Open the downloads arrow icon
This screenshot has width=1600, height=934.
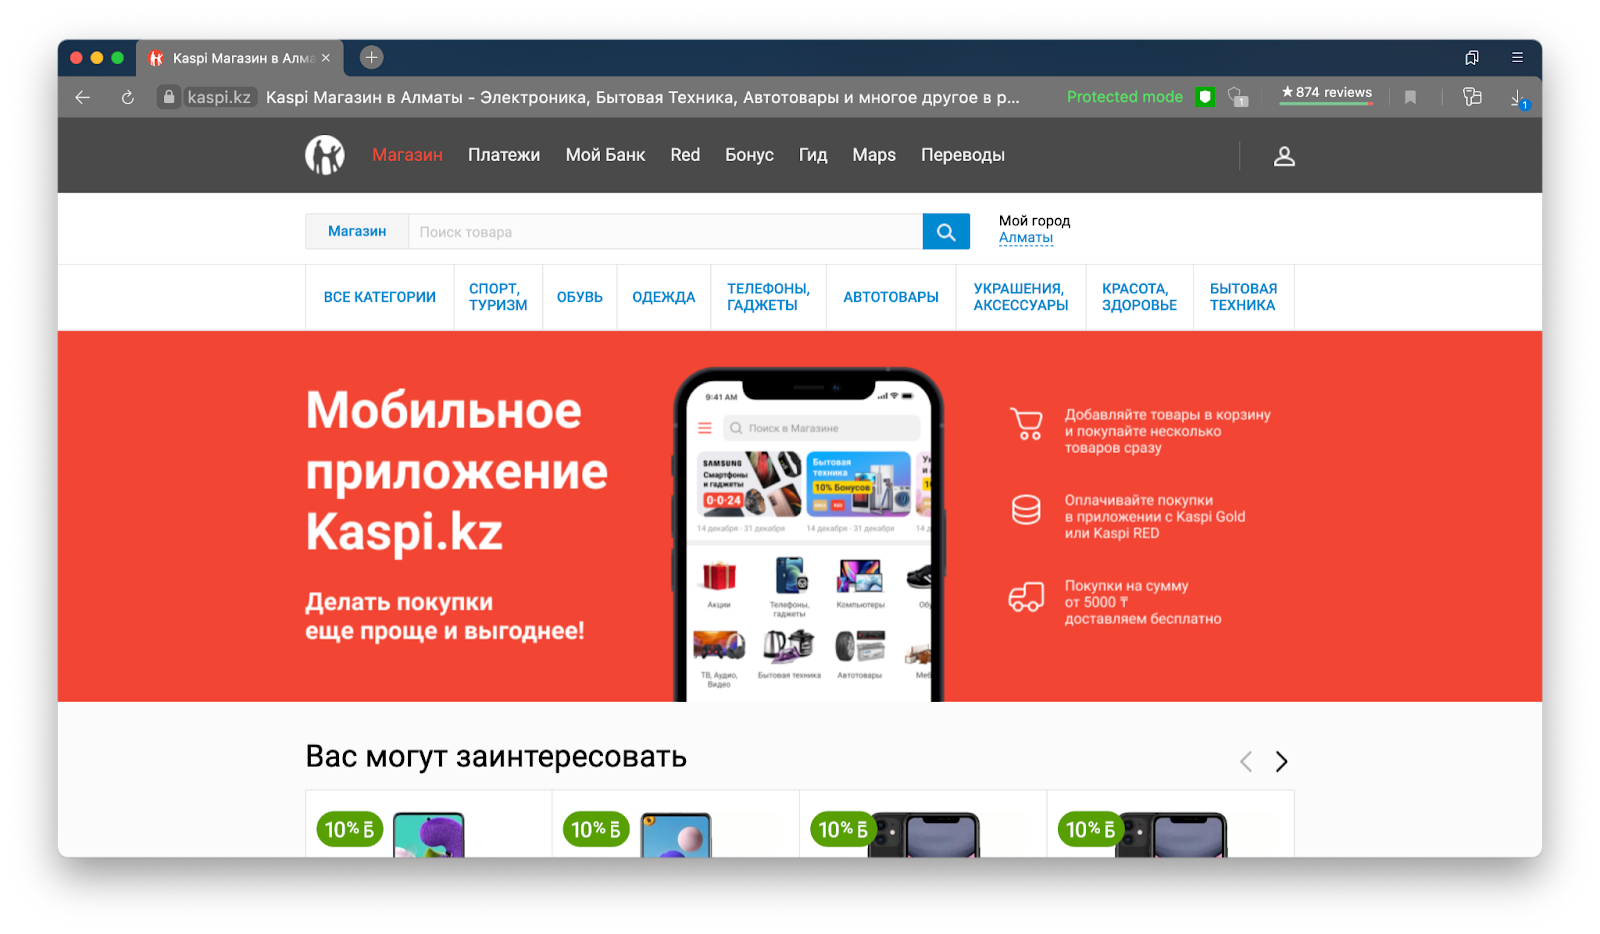1518,98
